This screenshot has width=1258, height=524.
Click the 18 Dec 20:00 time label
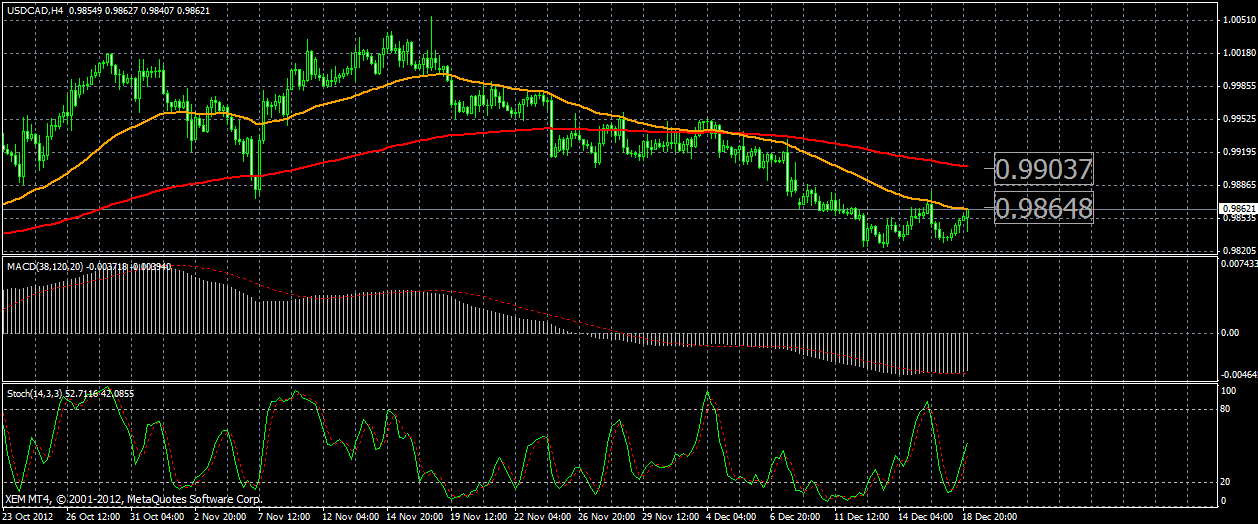coord(991,516)
